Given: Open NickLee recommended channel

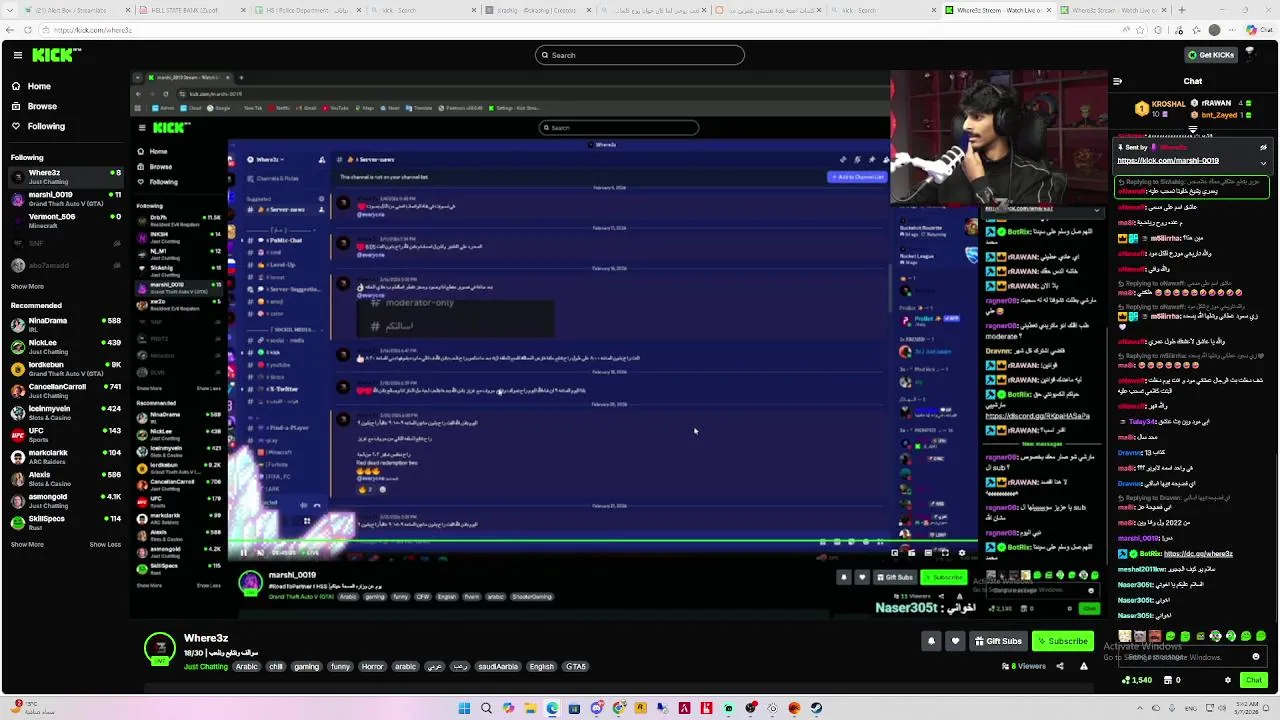Looking at the screenshot, I should click(65, 347).
